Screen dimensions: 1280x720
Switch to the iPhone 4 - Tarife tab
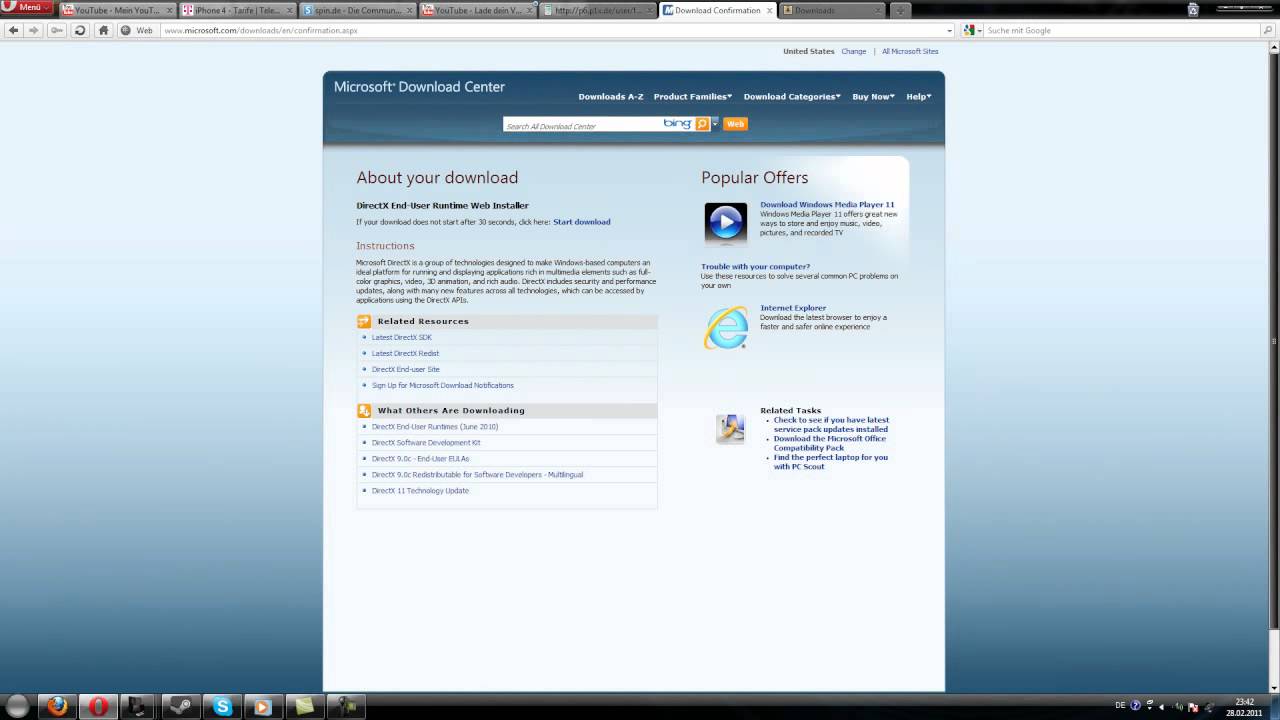point(238,10)
